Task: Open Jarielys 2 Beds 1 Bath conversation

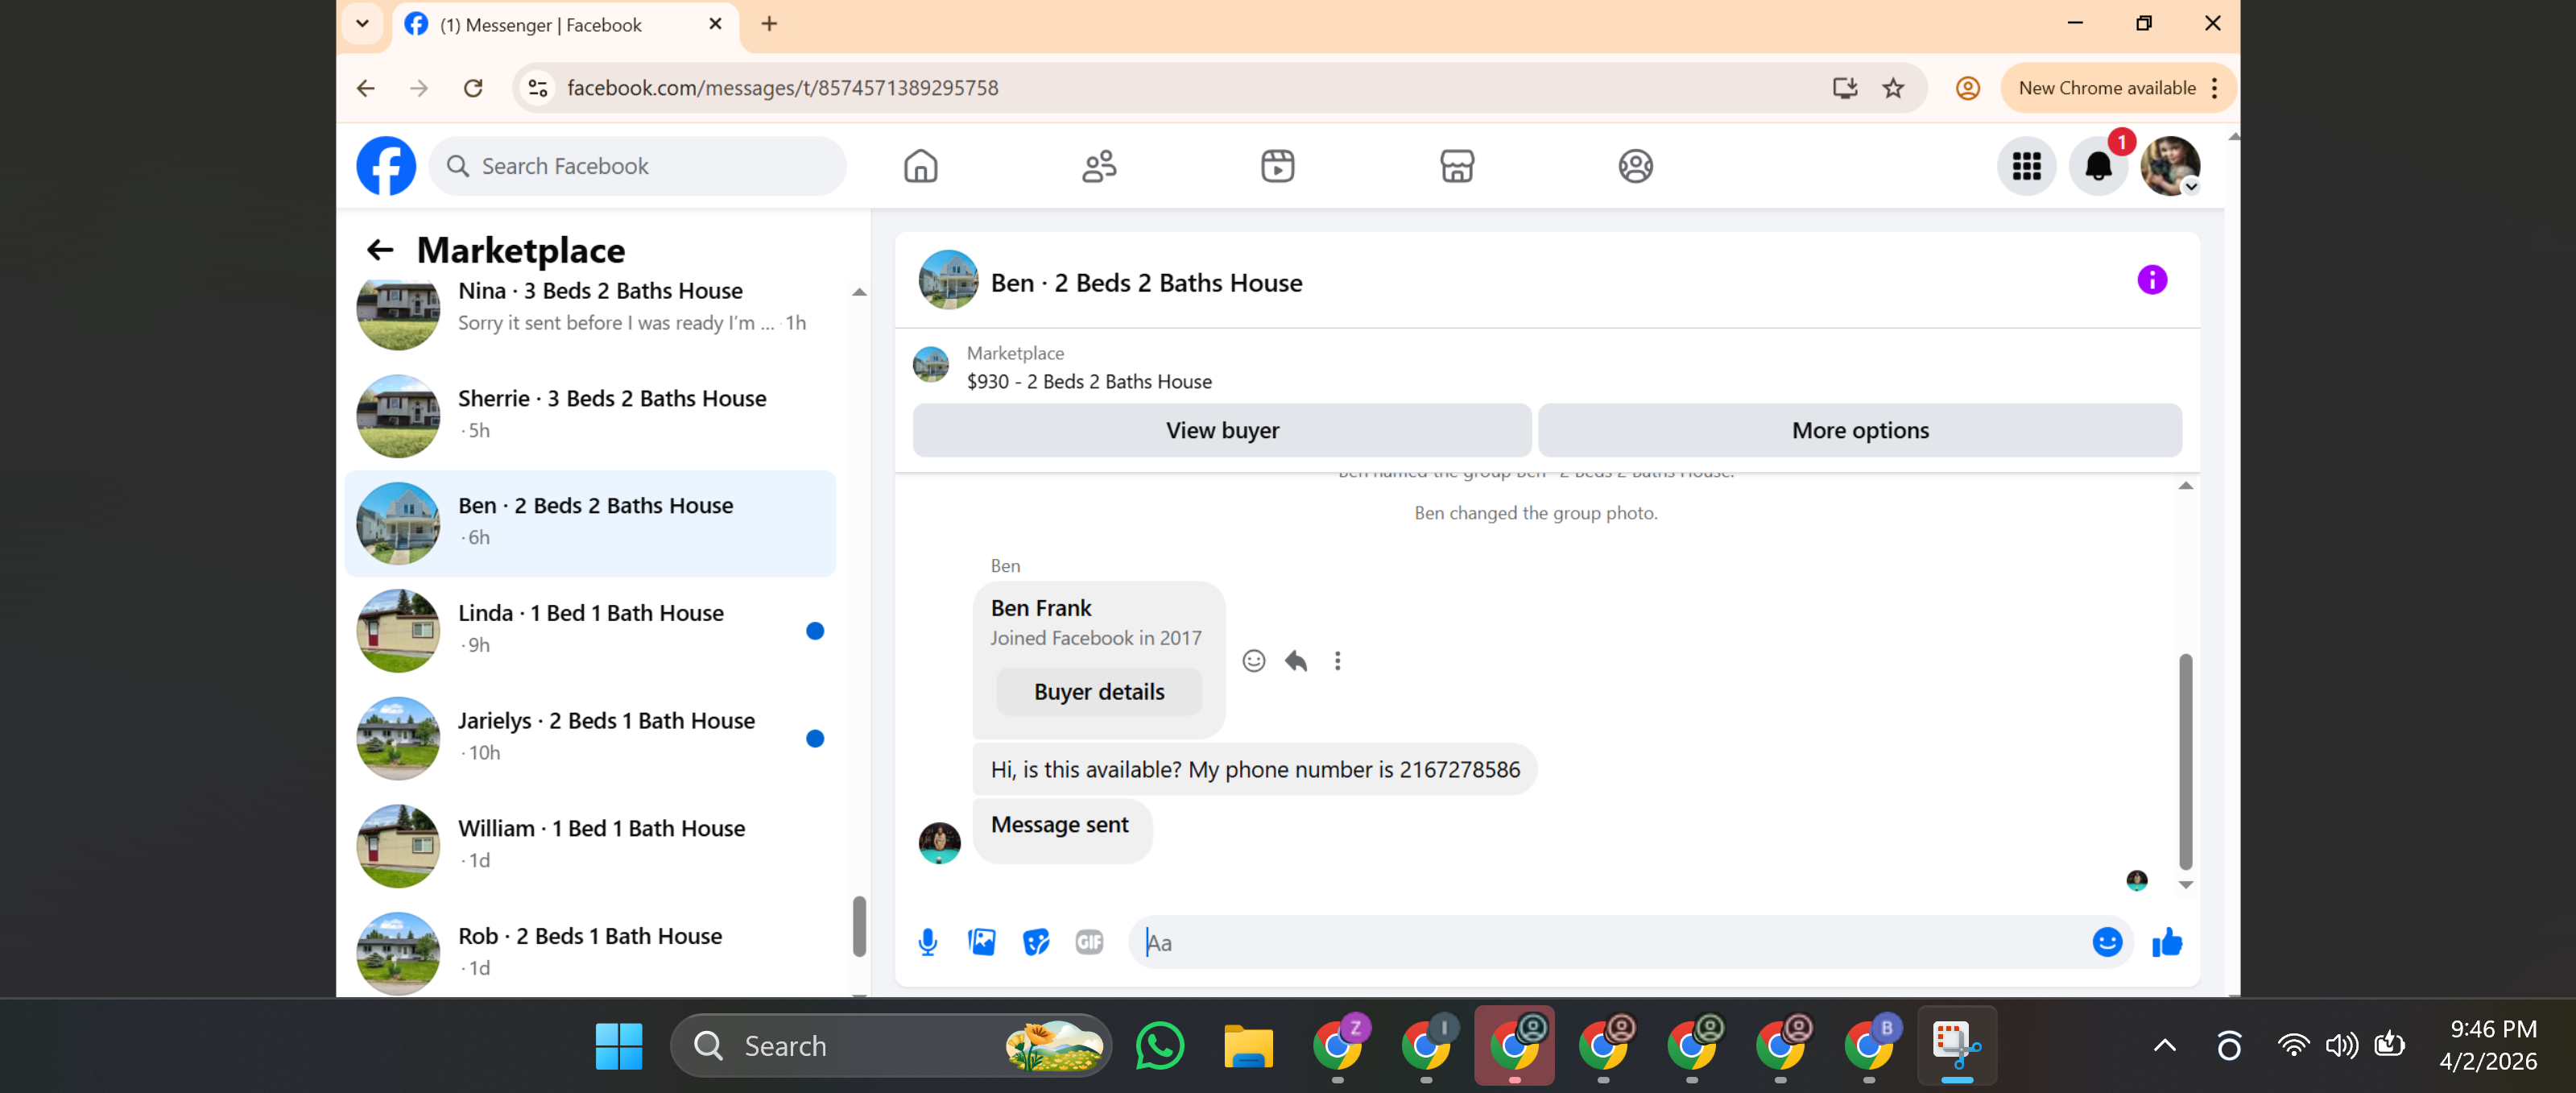Action: [x=590, y=738]
